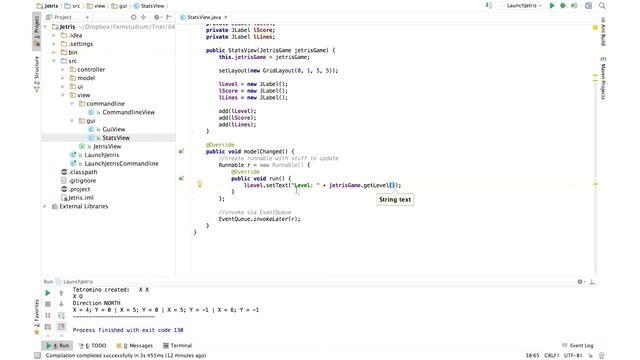Toggle the Structure tool window side tab
Image resolution: width=640 pixels, height=360 pixels.
36,74
